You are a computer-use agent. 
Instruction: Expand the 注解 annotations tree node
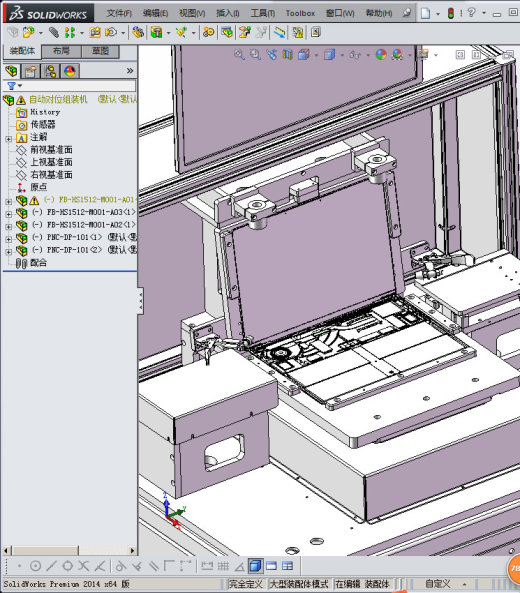[8, 139]
